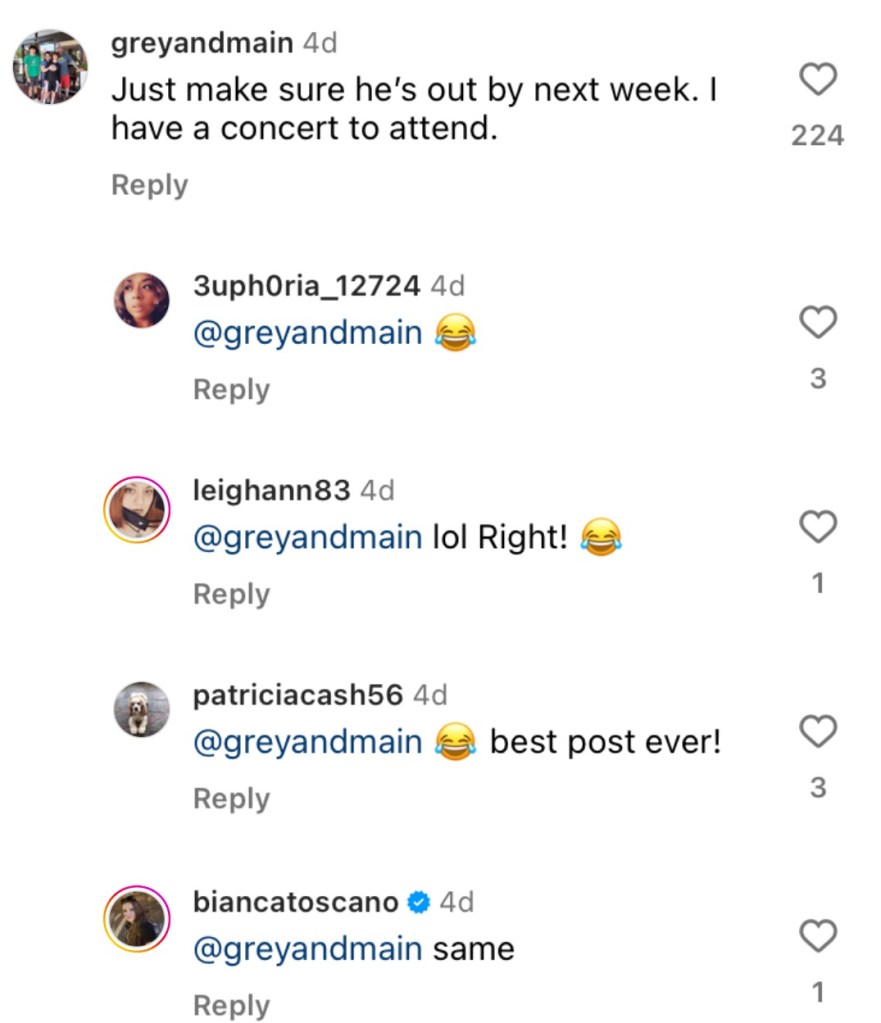
Task: Like patriciacash56's "best post ever!" reply
Action: pos(818,731)
